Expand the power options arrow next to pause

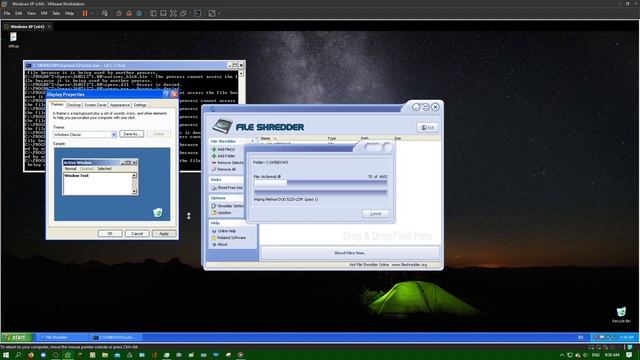tap(92, 13)
